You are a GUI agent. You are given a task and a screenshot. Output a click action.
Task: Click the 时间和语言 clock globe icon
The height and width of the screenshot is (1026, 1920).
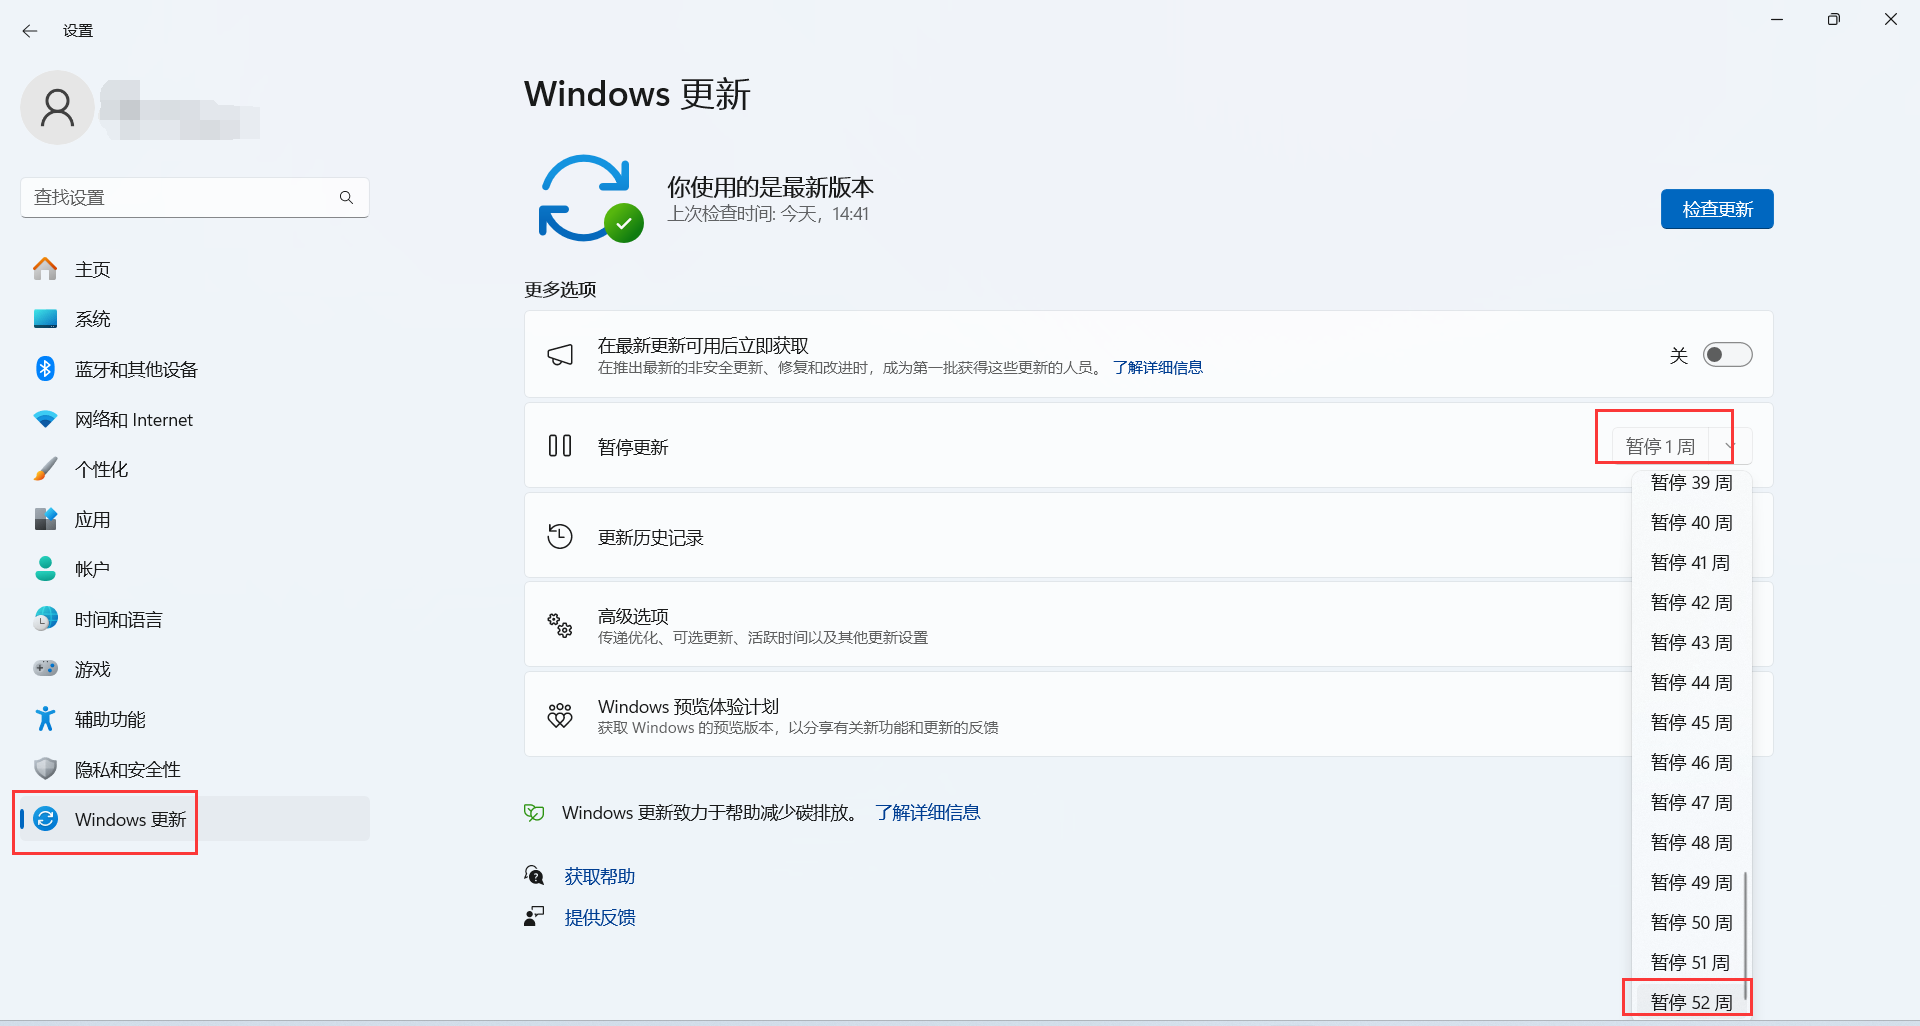coord(45,619)
